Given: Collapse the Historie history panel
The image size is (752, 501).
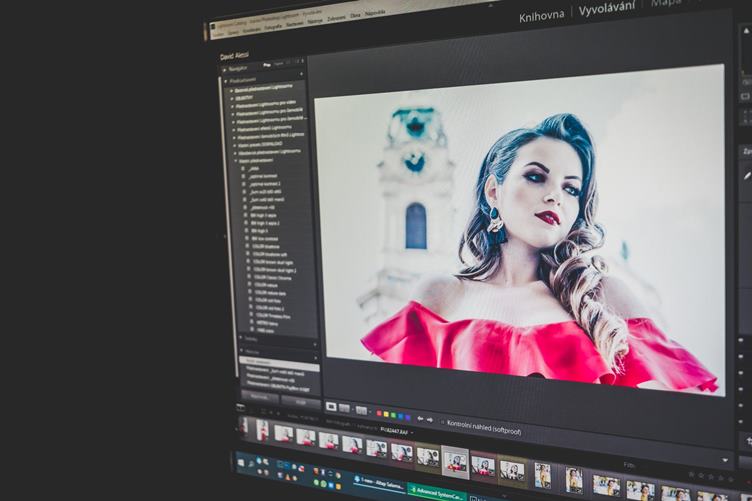Looking at the screenshot, I should pos(241,351).
